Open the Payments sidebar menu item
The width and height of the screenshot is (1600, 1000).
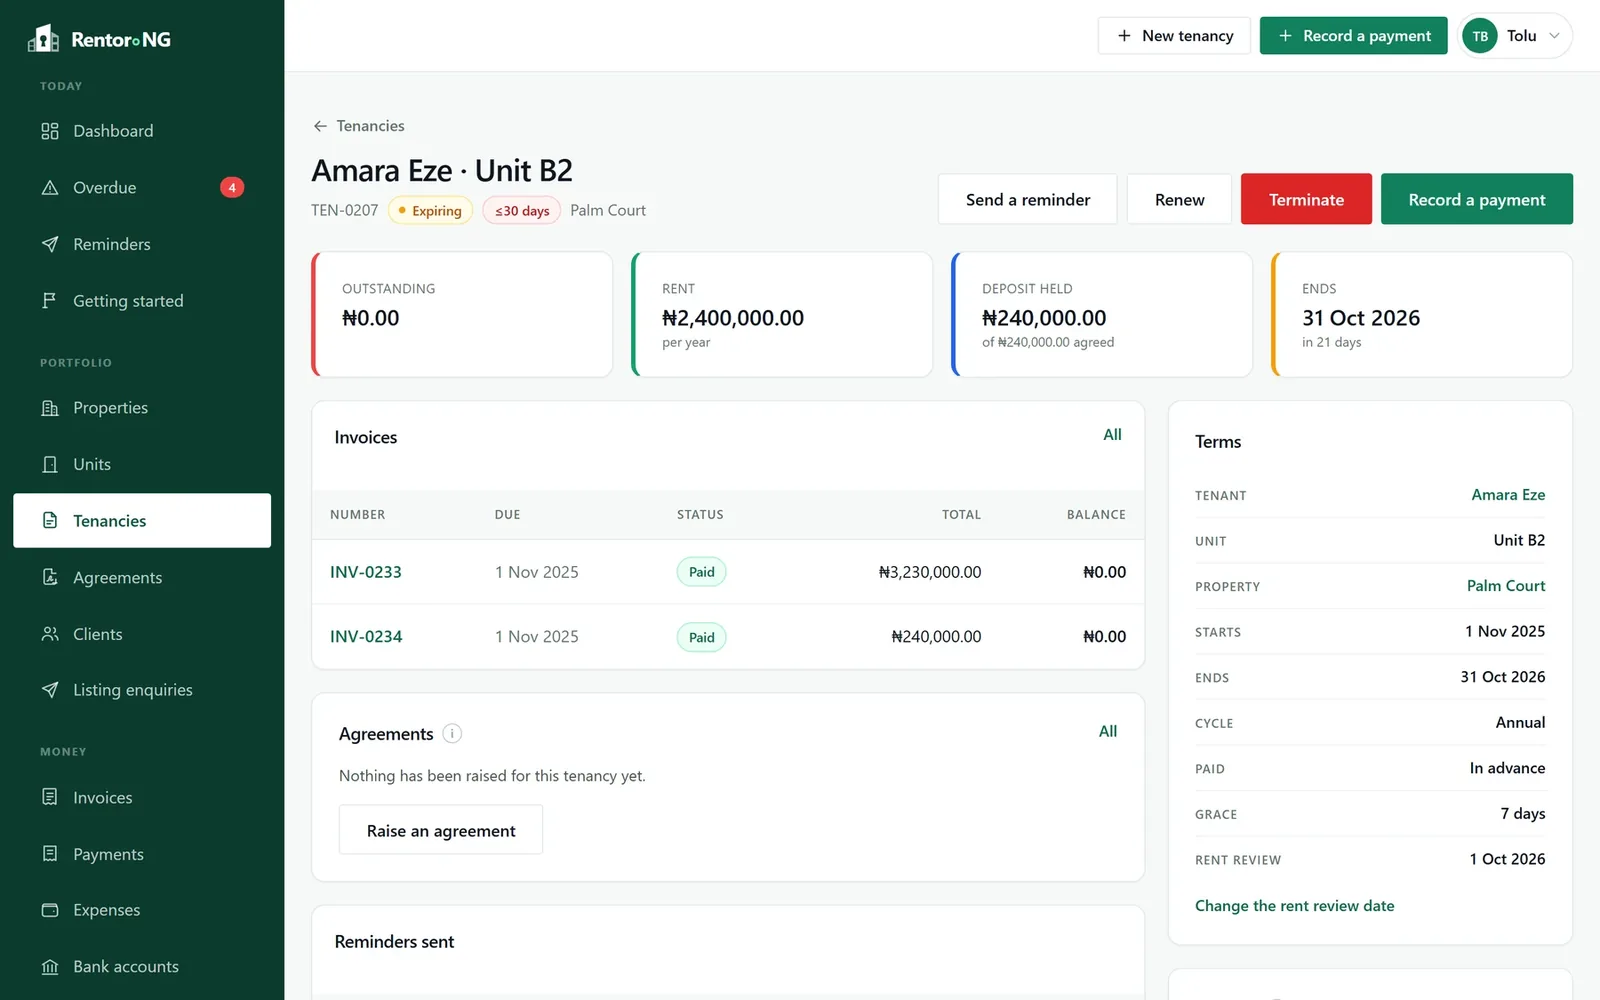(142, 854)
